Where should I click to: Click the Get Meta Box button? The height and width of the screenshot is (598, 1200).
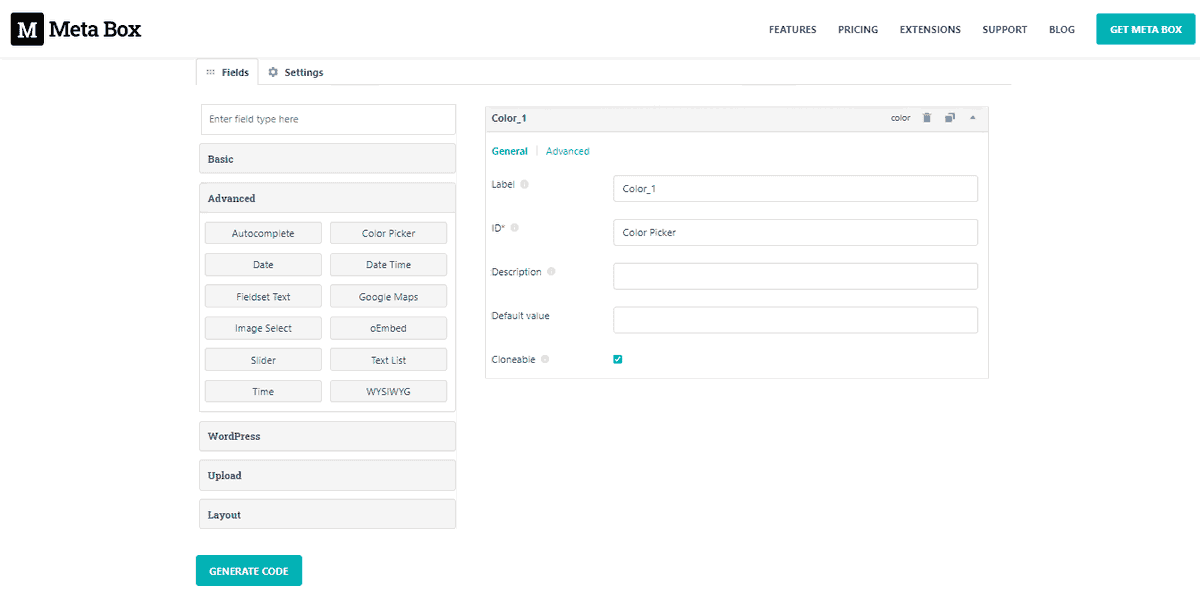(x=1145, y=30)
